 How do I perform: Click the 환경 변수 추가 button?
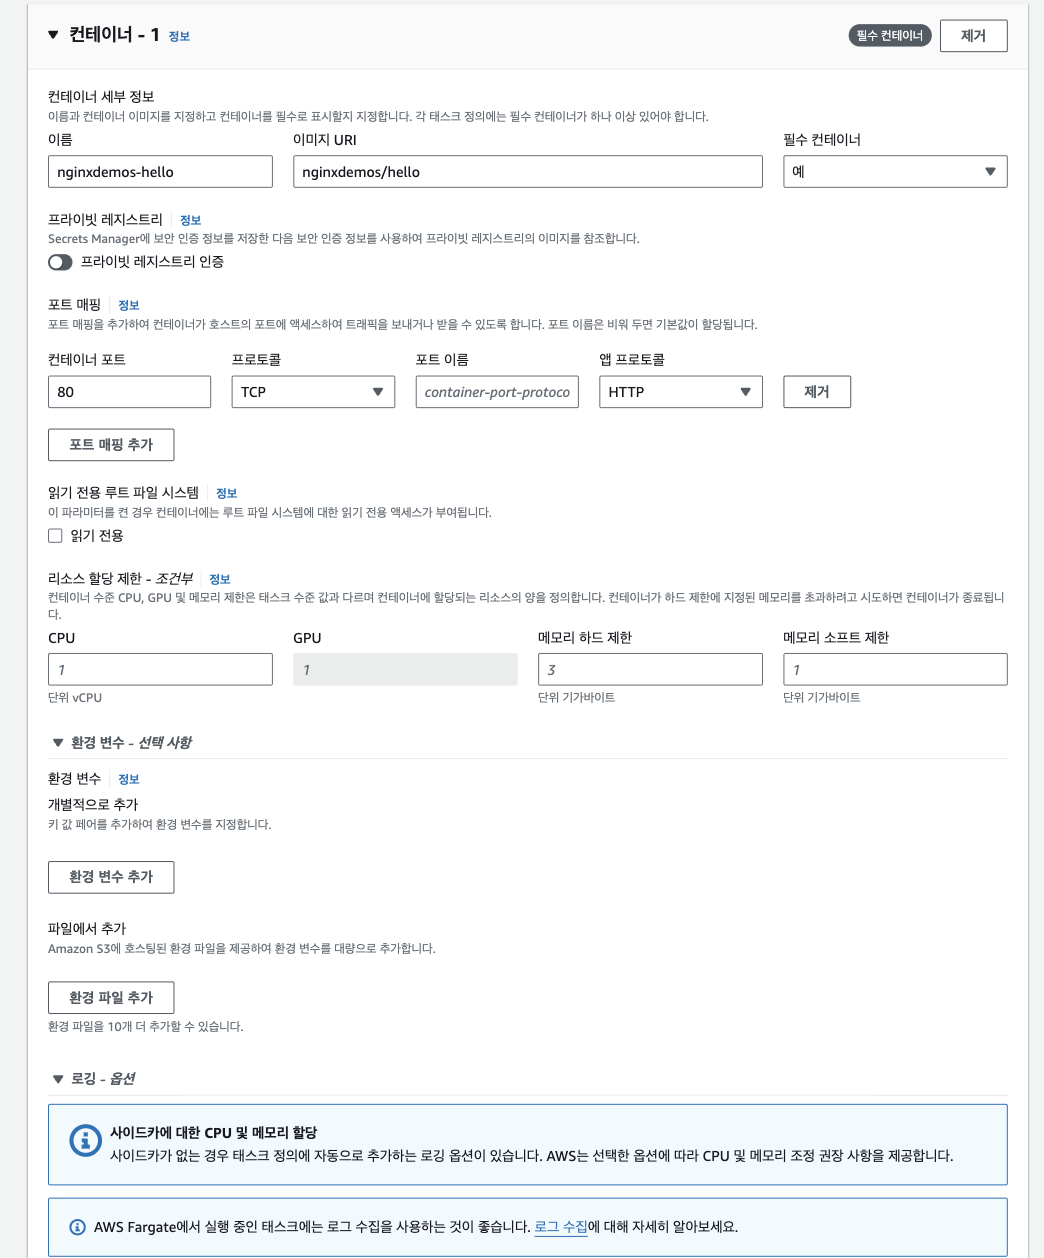111,877
